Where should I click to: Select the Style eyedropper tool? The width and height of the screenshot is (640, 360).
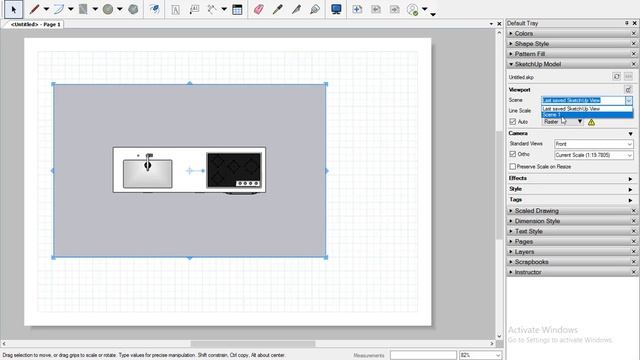278,9
